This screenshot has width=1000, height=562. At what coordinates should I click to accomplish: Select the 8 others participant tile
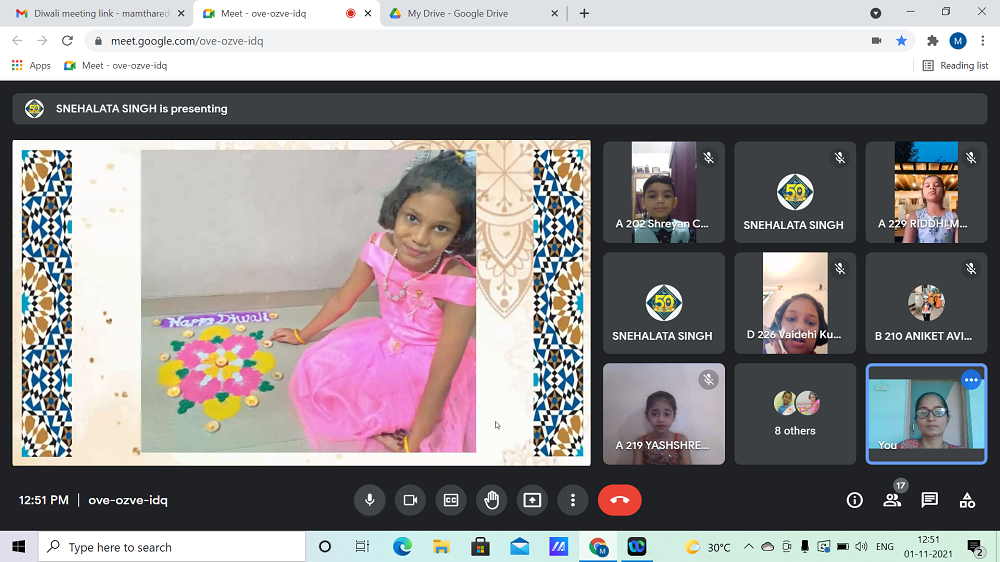pyautogui.click(x=795, y=414)
